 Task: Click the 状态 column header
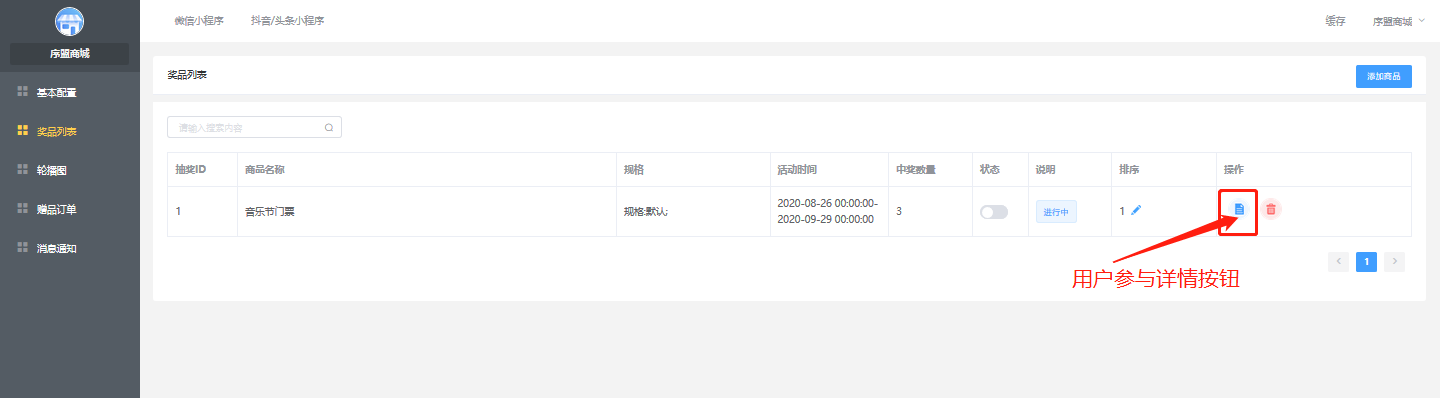tap(990, 169)
